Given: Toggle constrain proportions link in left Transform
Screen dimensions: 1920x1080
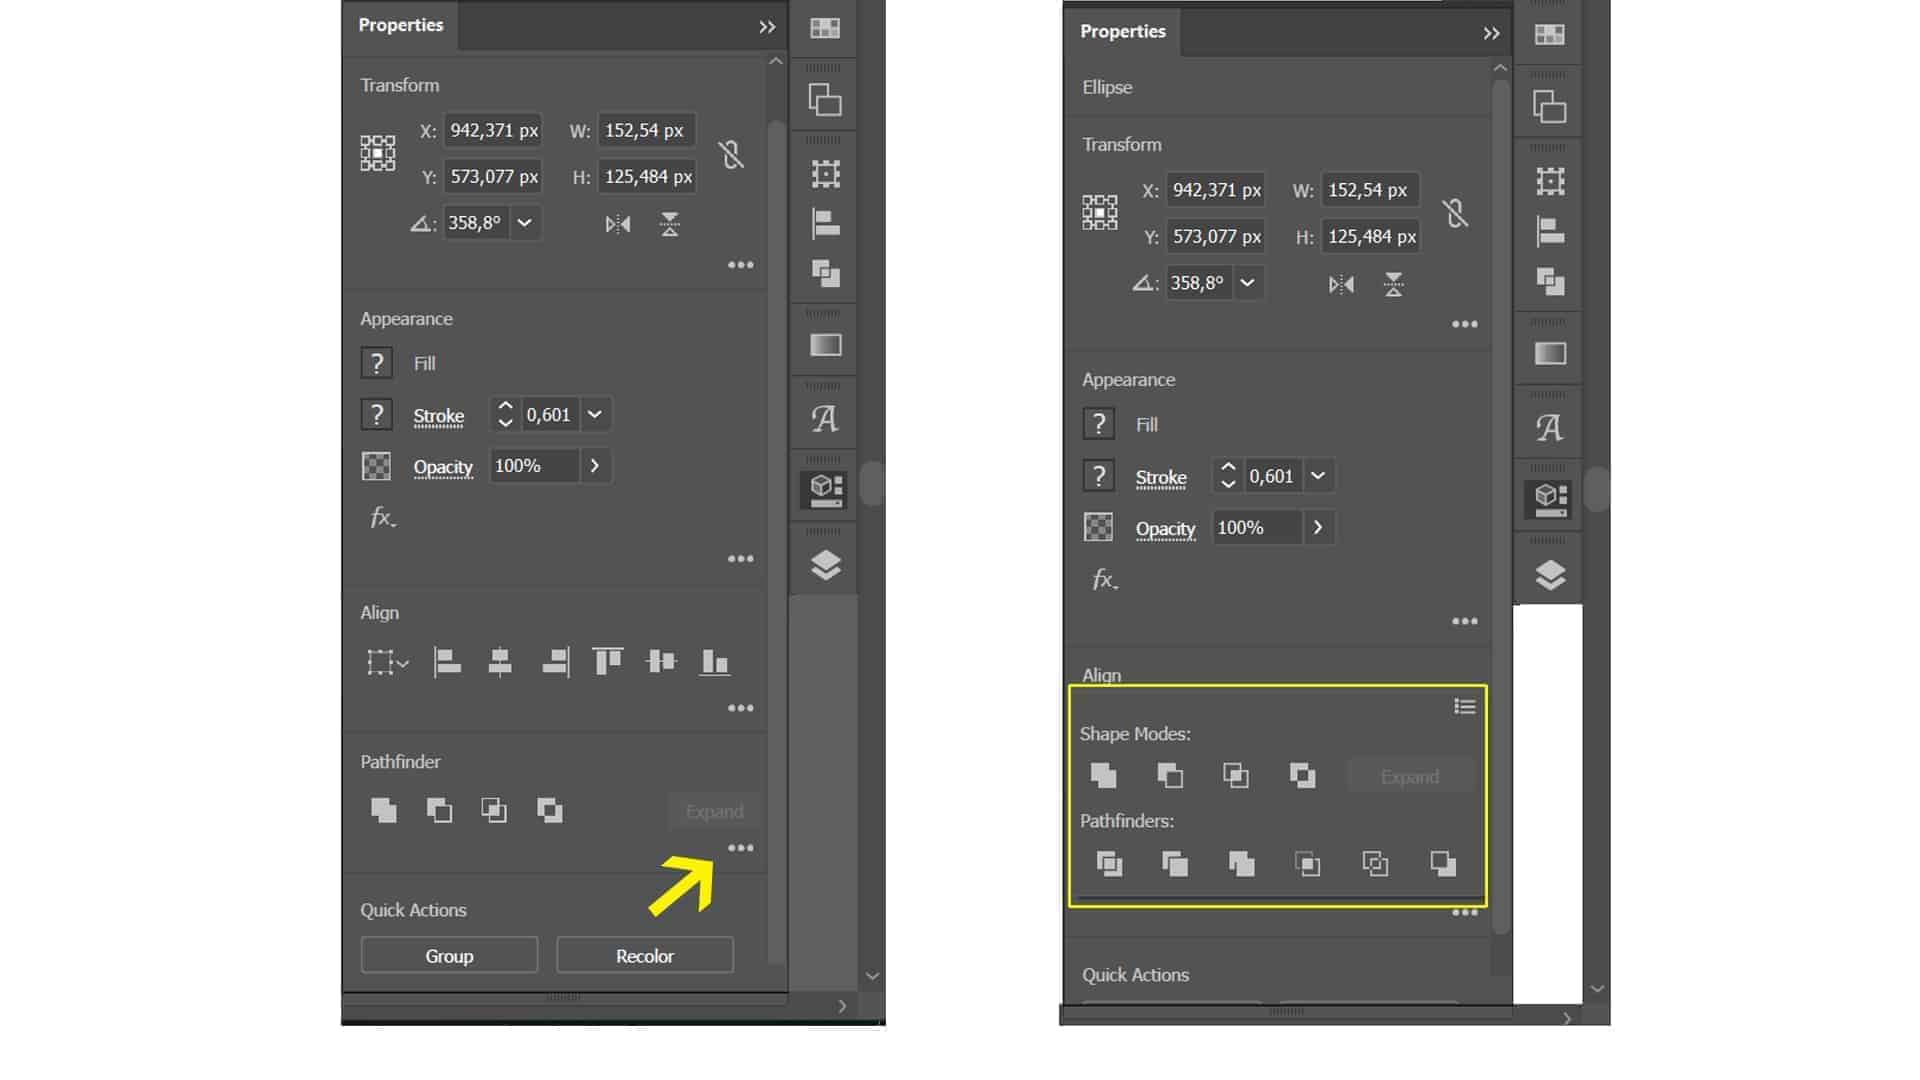Looking at the screenshot, I should tap(731, 154).
